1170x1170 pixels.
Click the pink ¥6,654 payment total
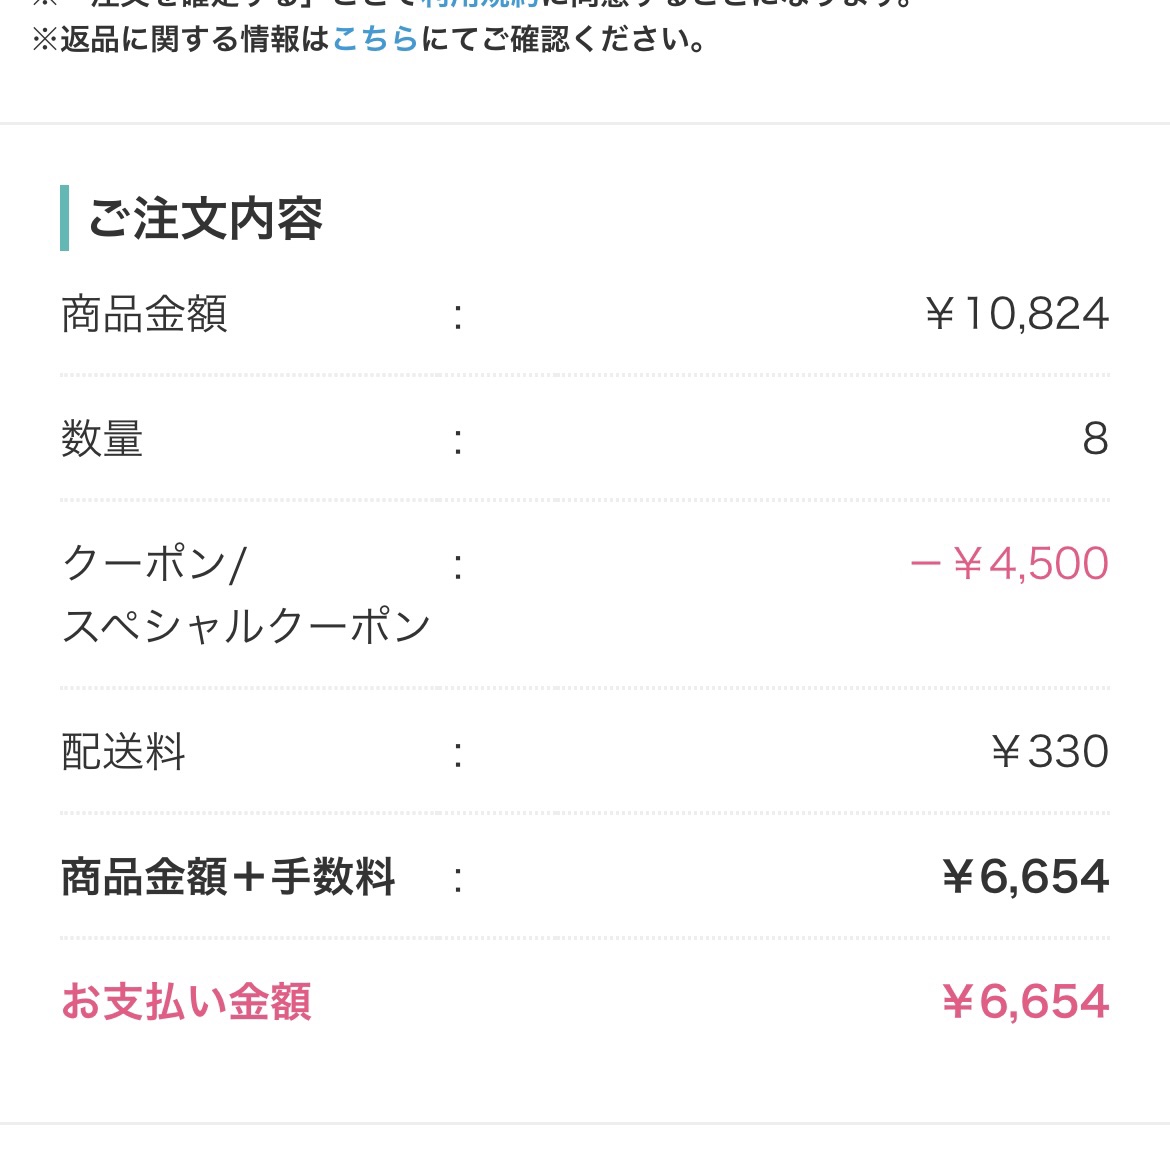[x=1025, y=1002]
